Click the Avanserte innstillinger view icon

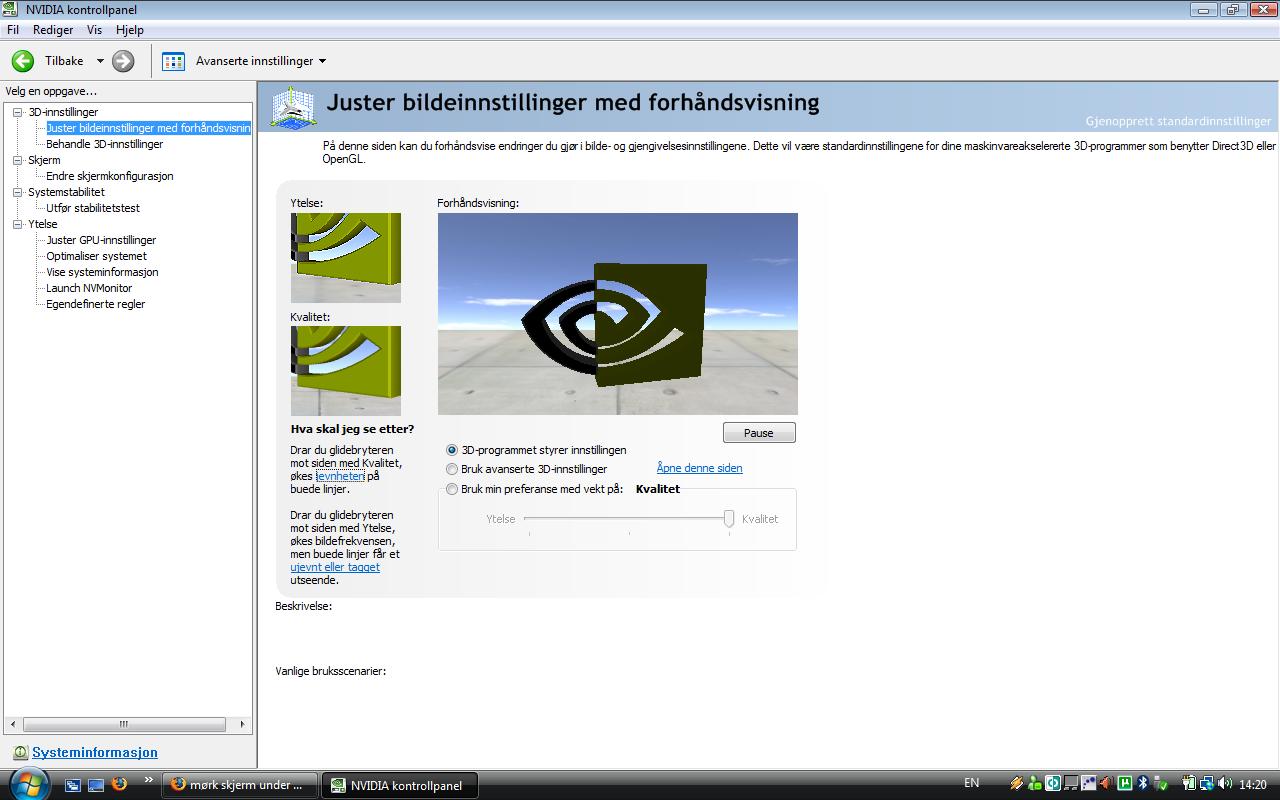(x=173, y=61)
